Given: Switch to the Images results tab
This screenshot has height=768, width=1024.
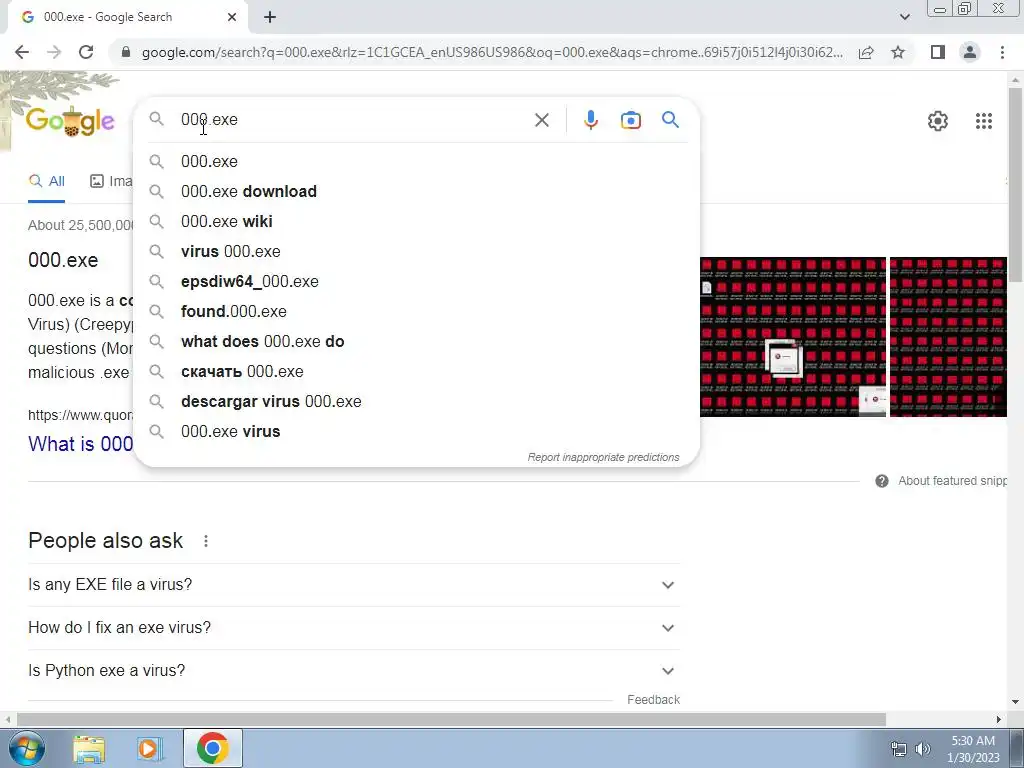Looking at the screenshot, I should 111,182.
